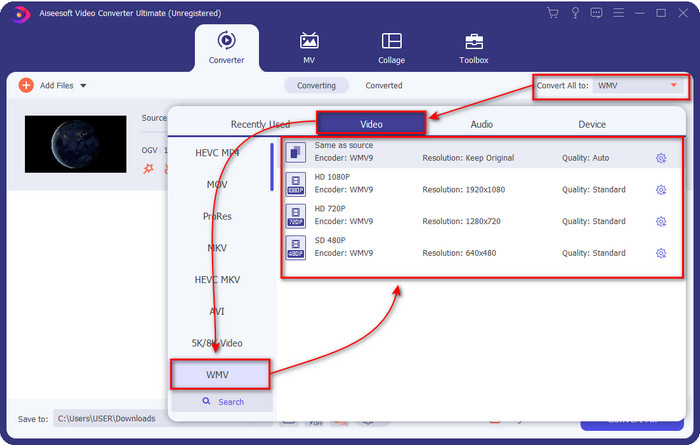Viewport: 700px width, 445px height.
Task: Choose 5K/8K Video format in list
Action: coord(217,343)
